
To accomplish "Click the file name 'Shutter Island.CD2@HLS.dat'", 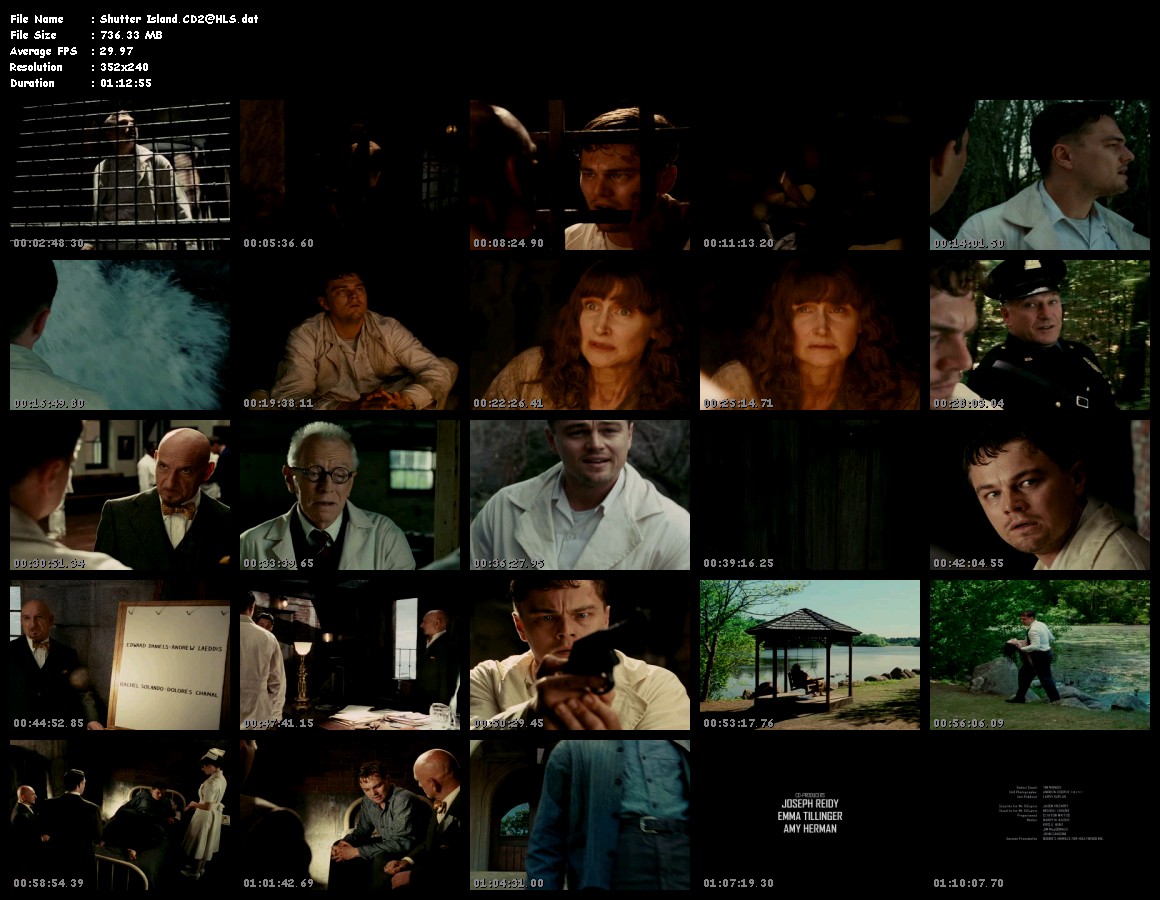I will [x=179, y=19].
